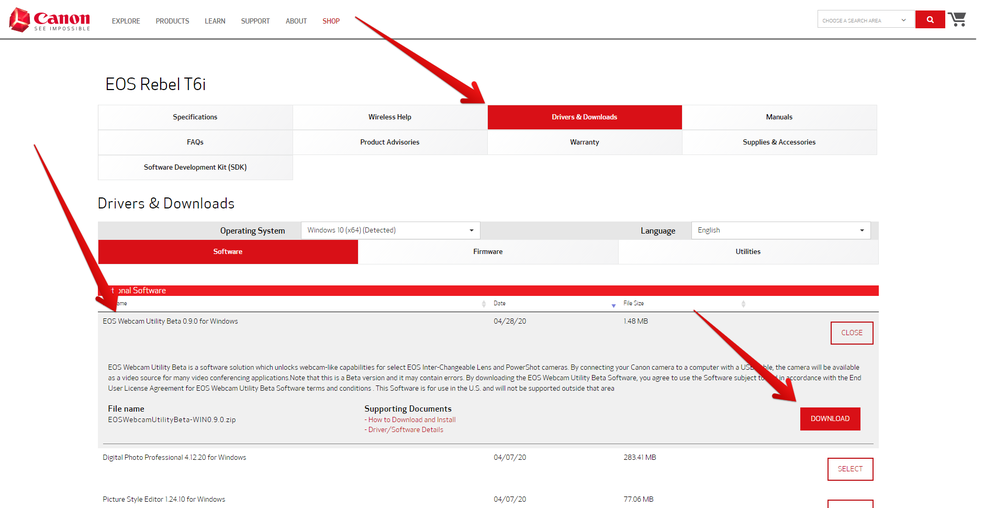
Task: Open the Warranty tab
Action: pos(585,143)
